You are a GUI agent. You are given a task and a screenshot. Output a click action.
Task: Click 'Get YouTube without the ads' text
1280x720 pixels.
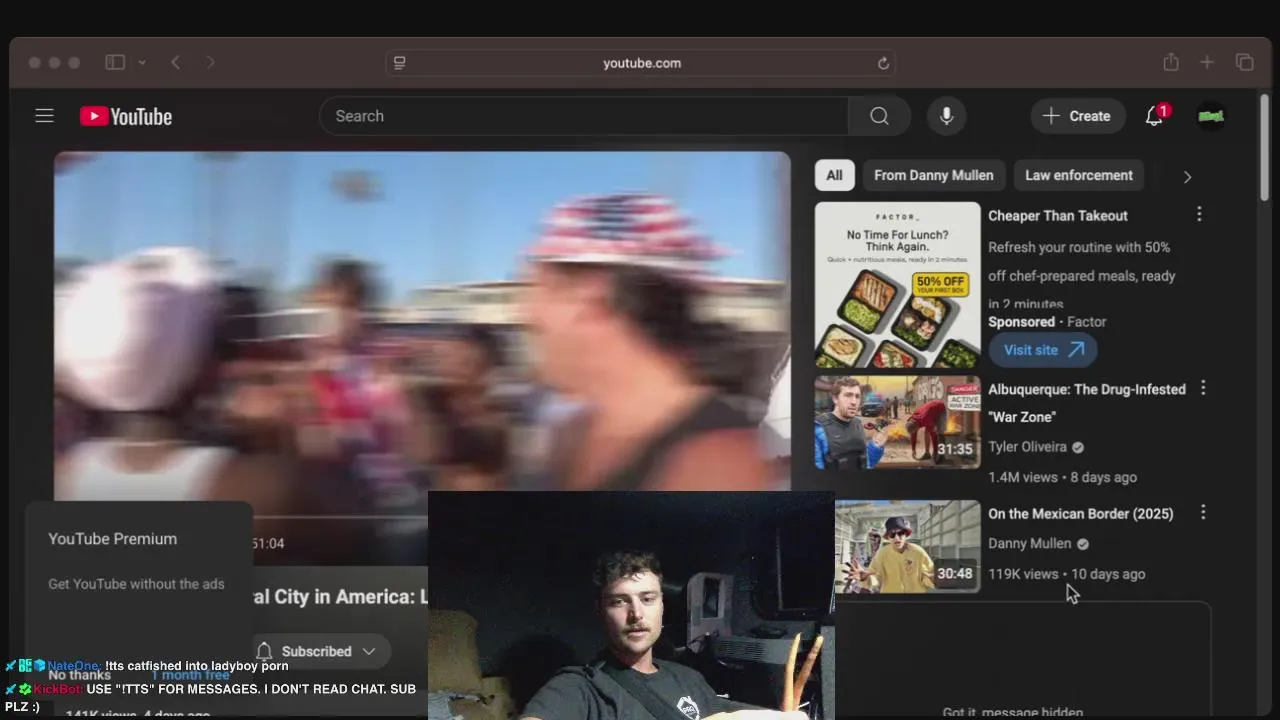136,584
